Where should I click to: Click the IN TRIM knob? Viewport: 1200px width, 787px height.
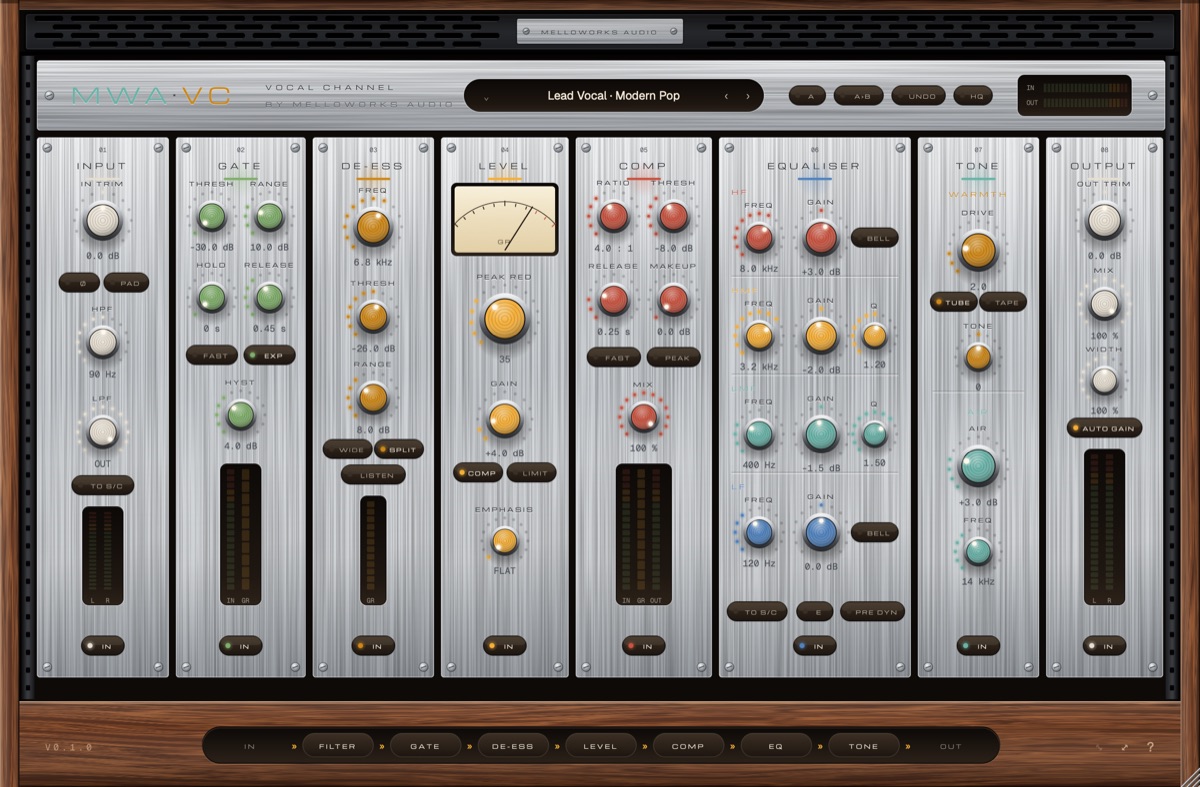click(x=103, y=220)
